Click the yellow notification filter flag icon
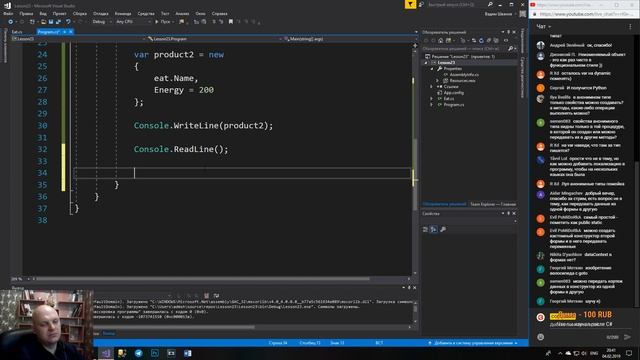The width and height of the screenshot is (640, 360). tap(410, 4)
